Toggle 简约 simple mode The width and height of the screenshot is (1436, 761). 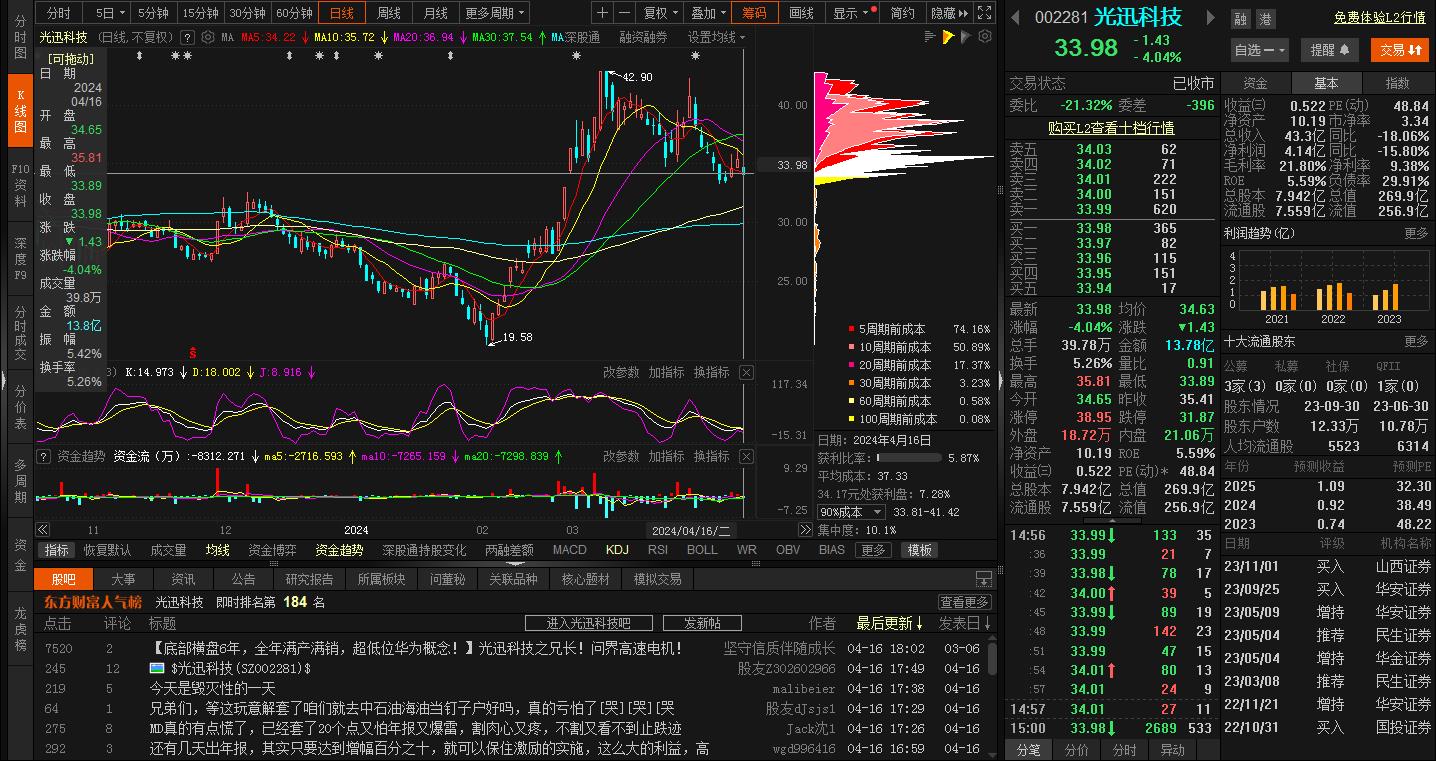(902, 13)
